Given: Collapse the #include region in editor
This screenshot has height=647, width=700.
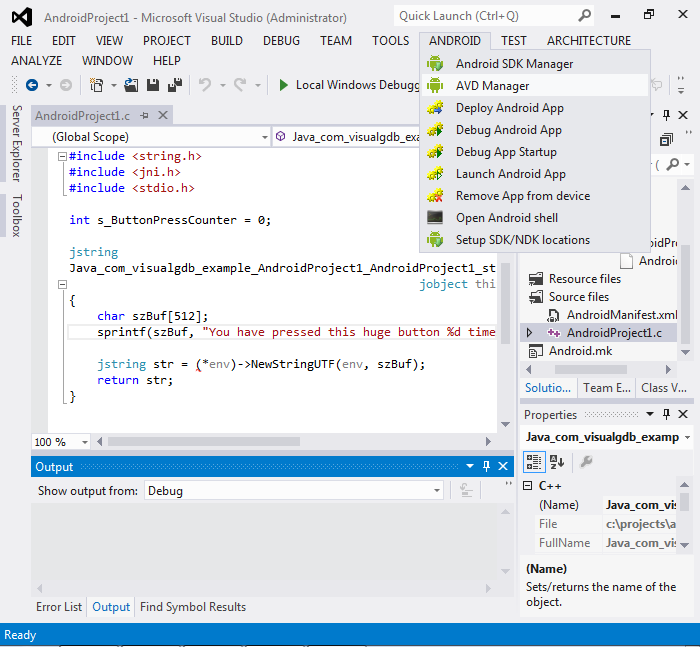Looking at the screenshot, I should pos(62,156).
